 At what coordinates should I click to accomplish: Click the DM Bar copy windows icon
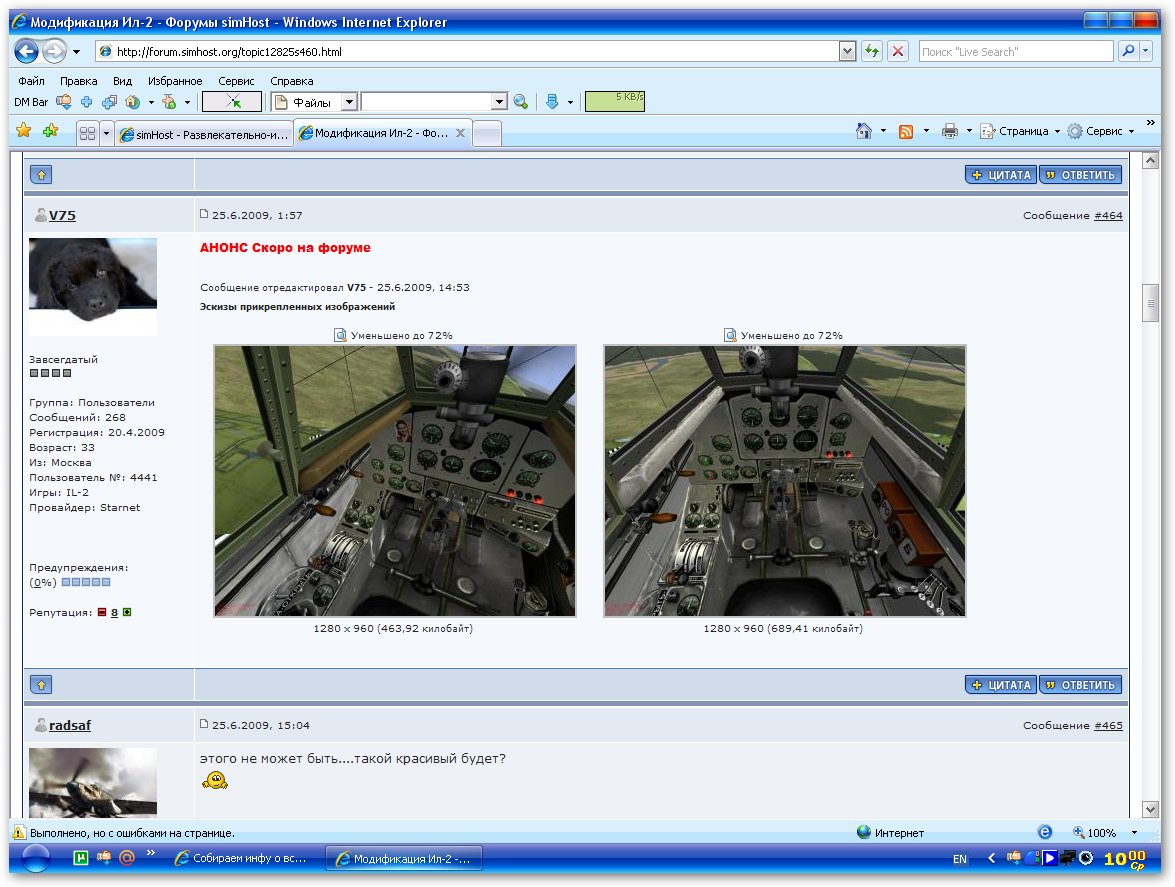click(x=109, y=102)
